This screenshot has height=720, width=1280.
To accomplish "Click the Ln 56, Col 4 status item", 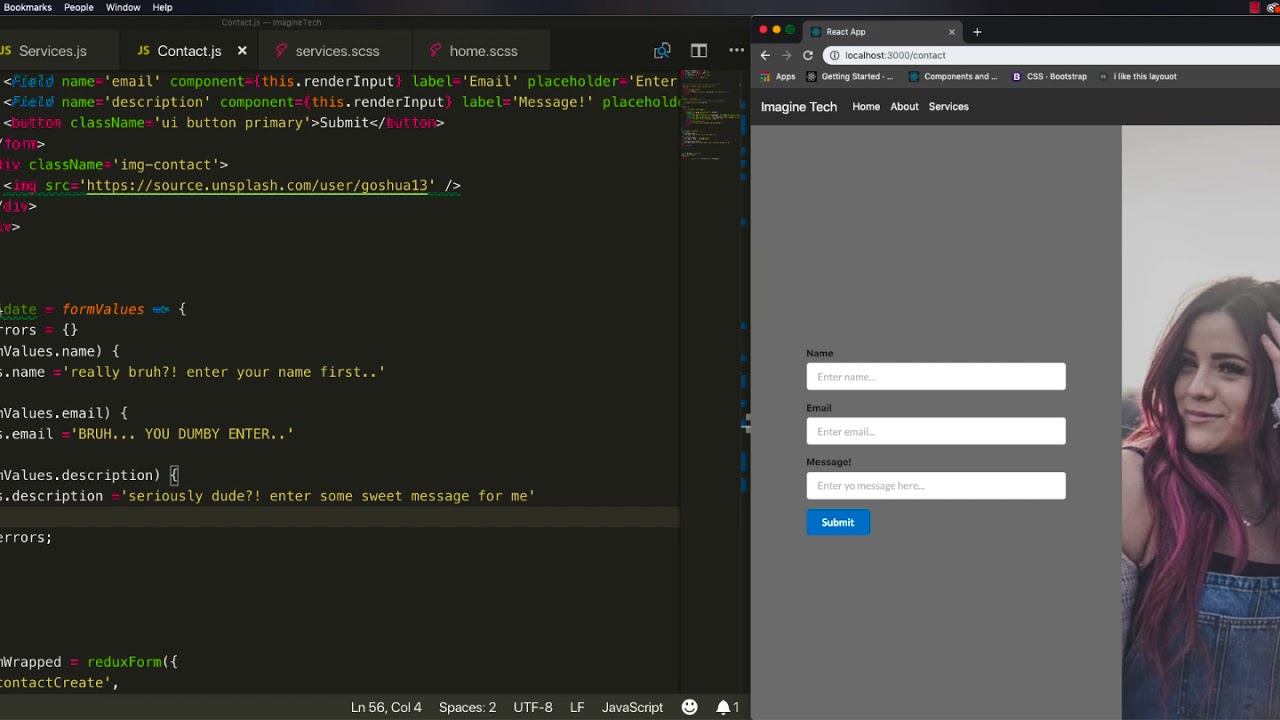I will (x=386, y=707).
